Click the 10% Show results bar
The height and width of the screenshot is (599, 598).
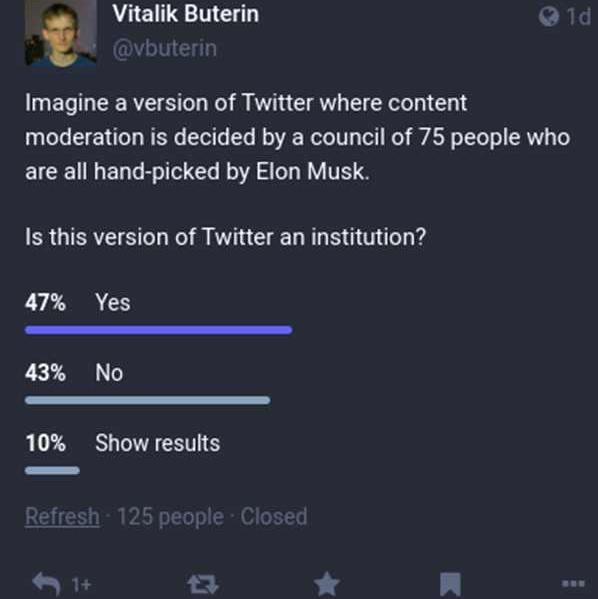pos(52,471)
